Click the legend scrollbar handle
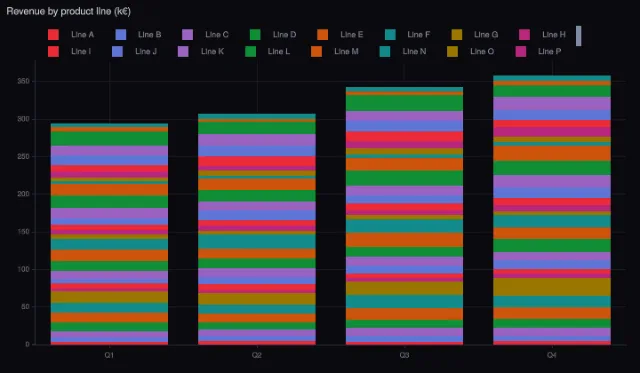The image size is (640, 373). click(x=578, y=36)
